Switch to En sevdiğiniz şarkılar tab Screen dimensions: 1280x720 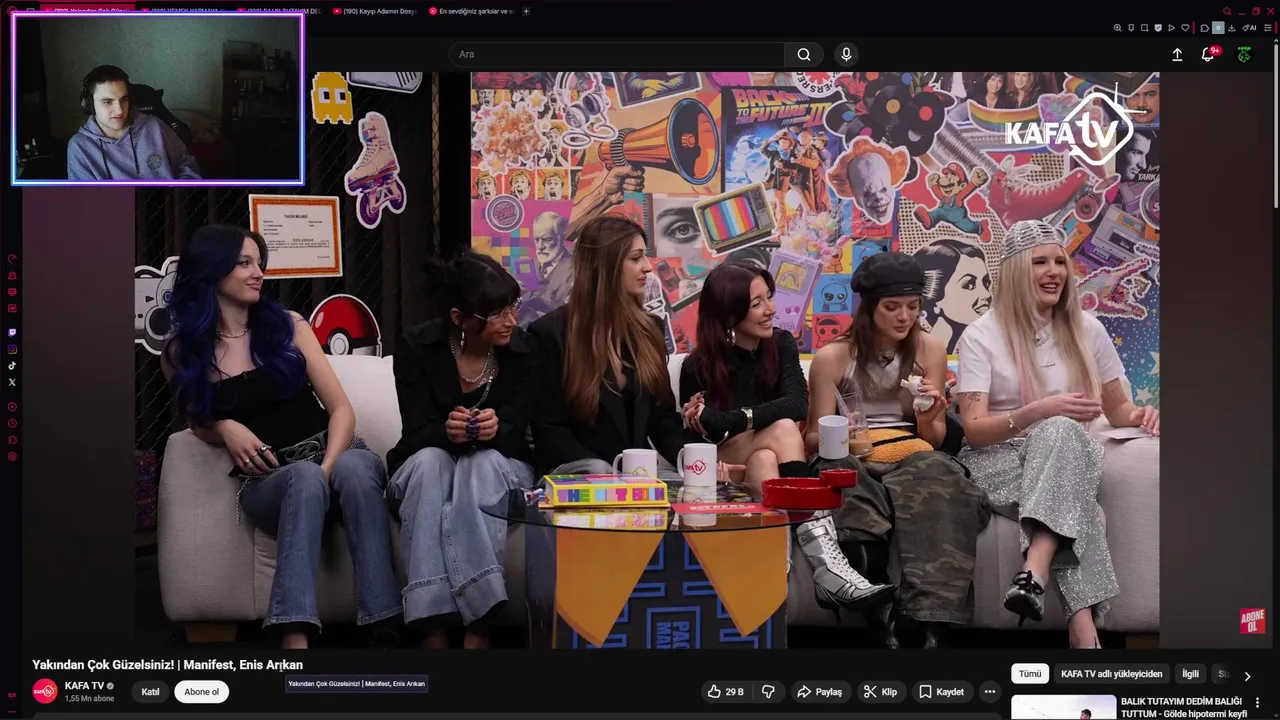coord(470,11)
